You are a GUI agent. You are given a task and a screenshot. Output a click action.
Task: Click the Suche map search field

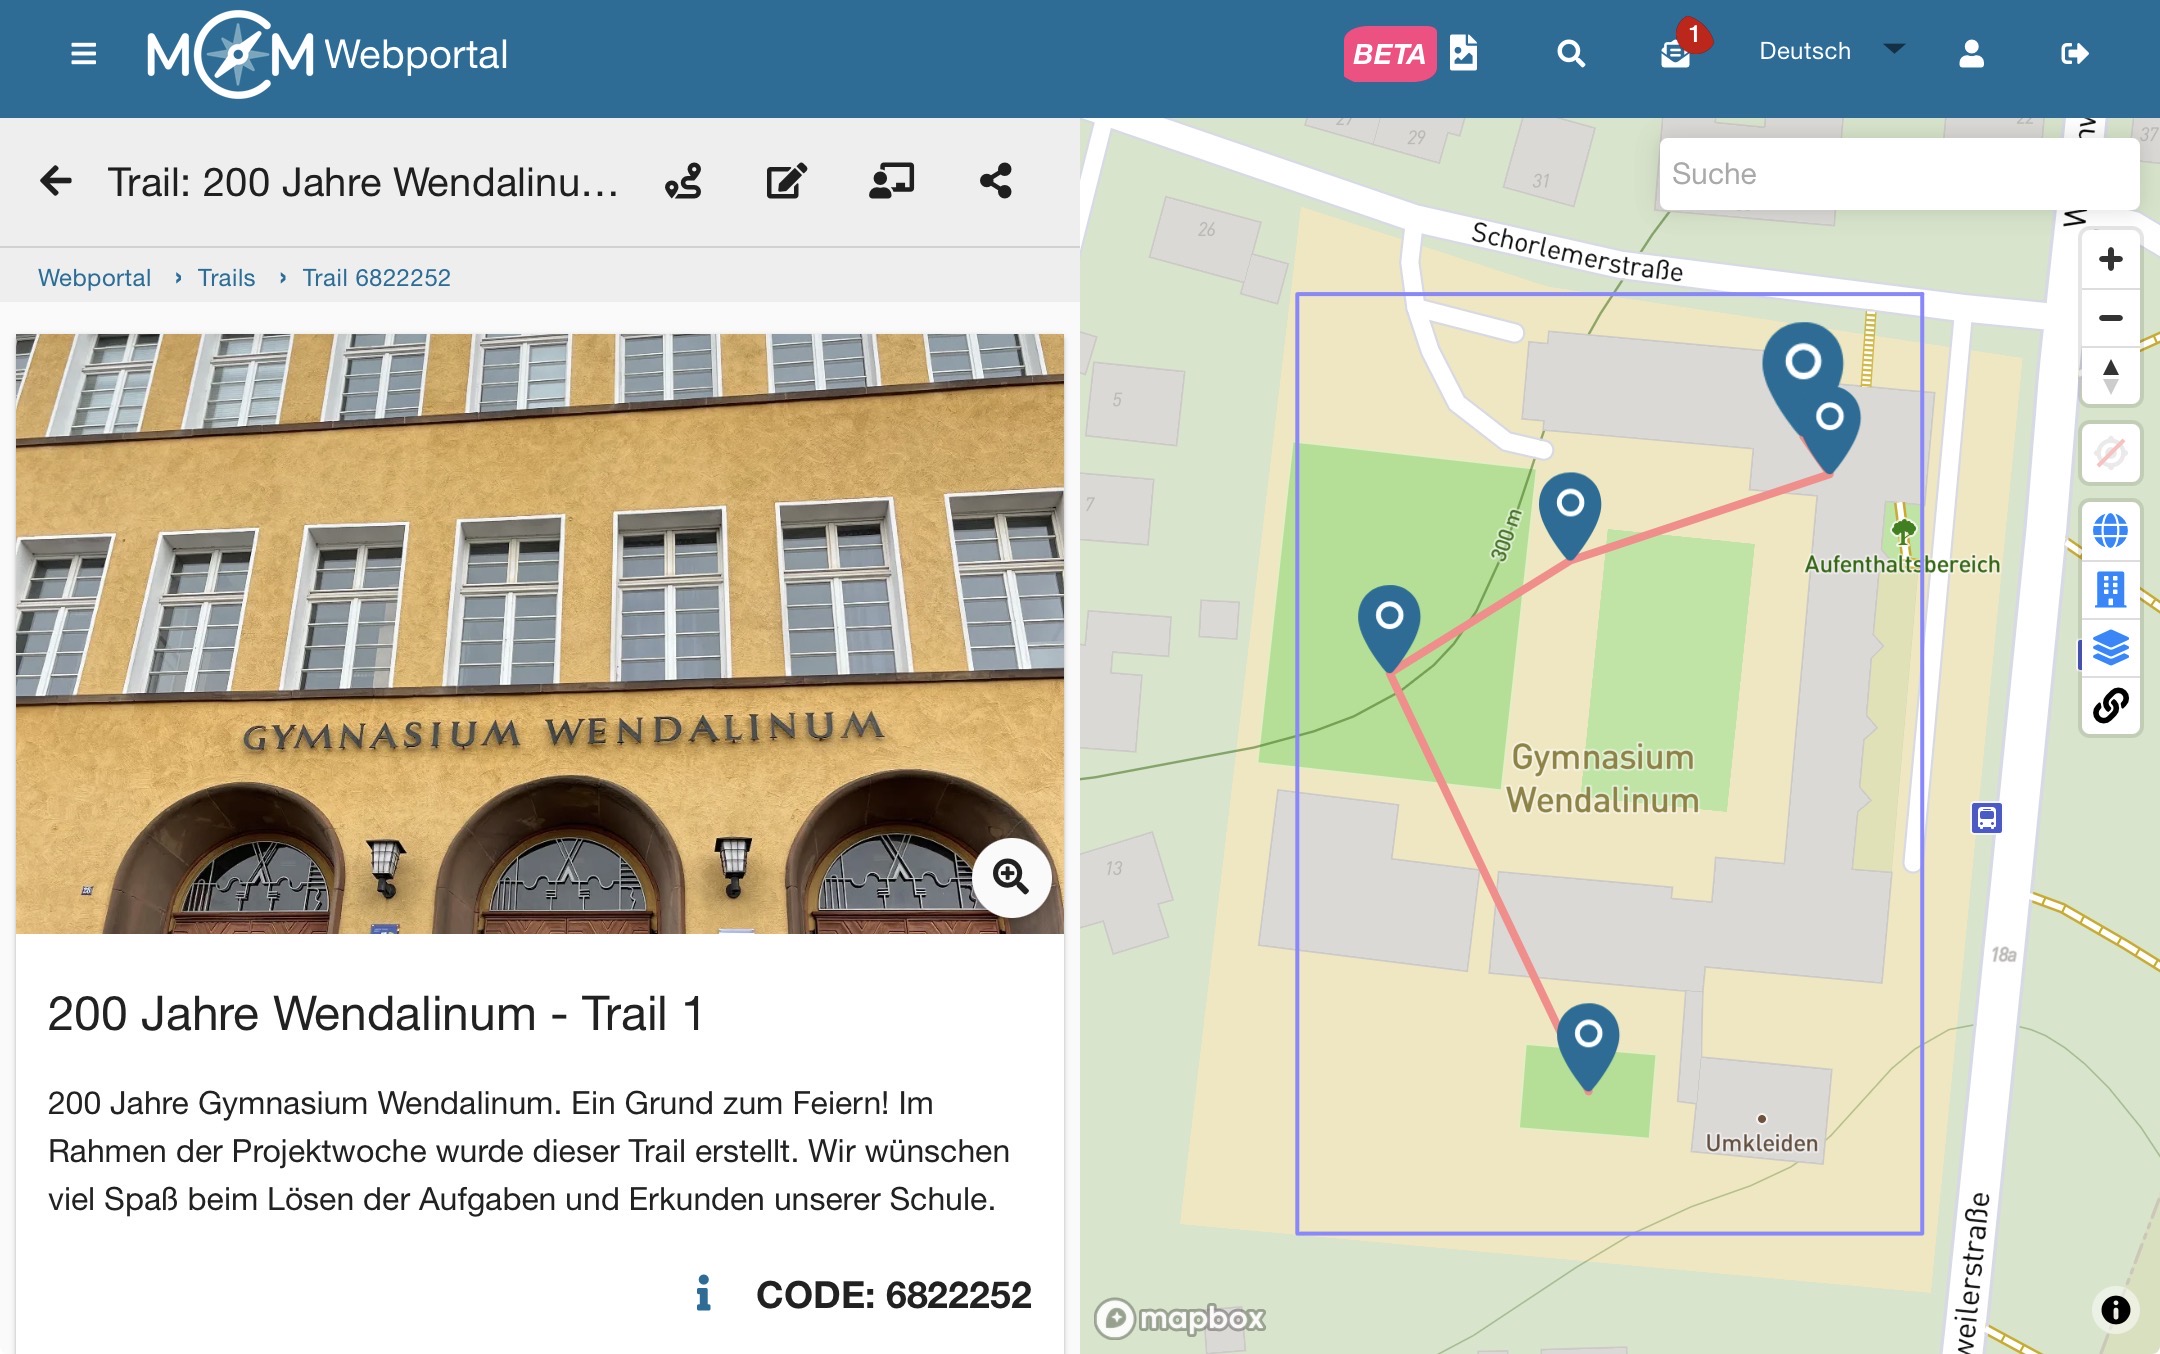(x=1898, y=174)
